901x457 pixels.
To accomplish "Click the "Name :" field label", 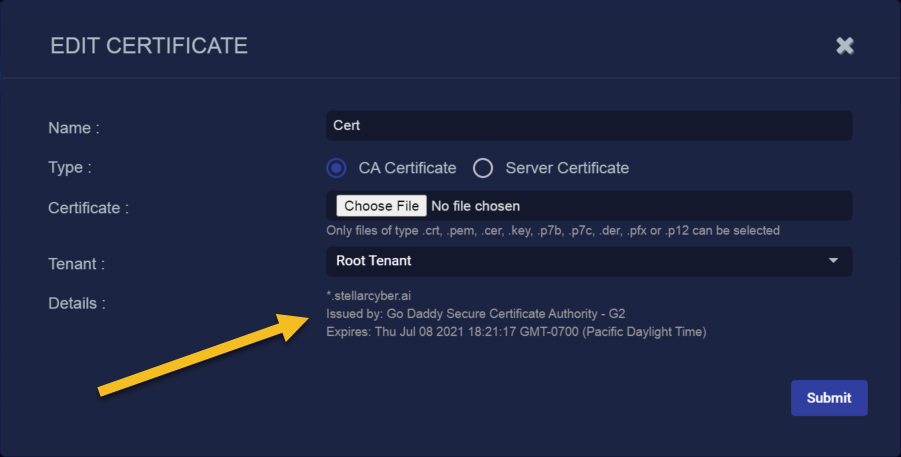I will click(74, 128).
